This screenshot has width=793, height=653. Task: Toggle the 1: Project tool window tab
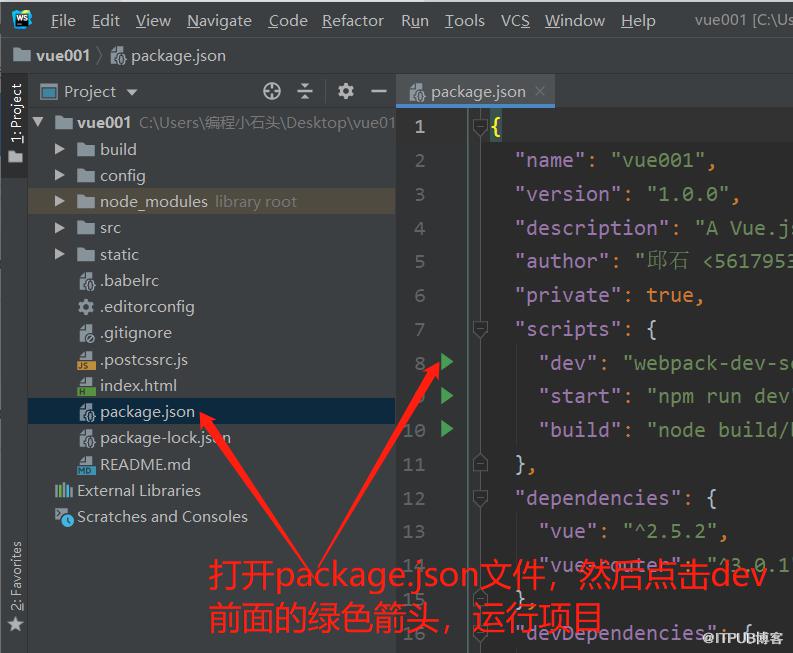tap(16, 123)
